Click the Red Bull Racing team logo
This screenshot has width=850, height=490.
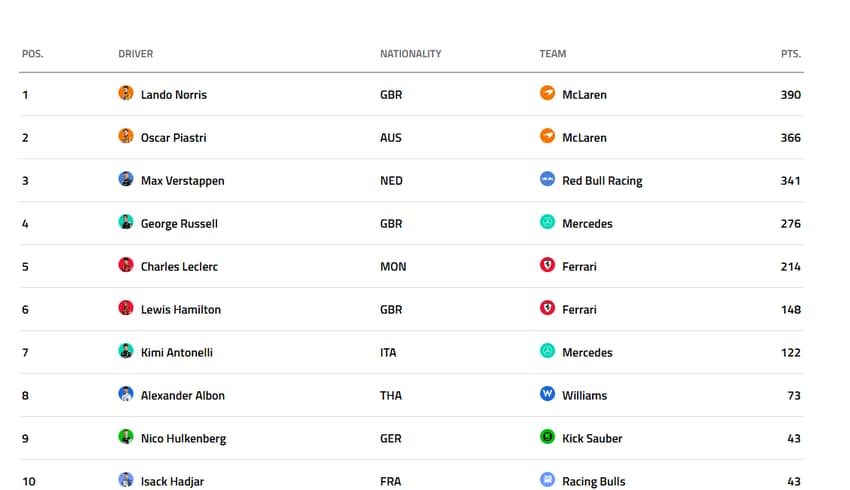(x=547, y=180)
